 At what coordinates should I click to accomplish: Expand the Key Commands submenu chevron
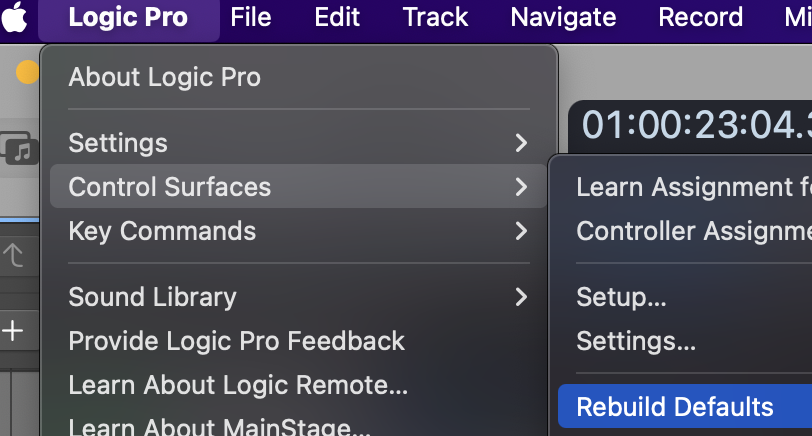tap(521, 231)
